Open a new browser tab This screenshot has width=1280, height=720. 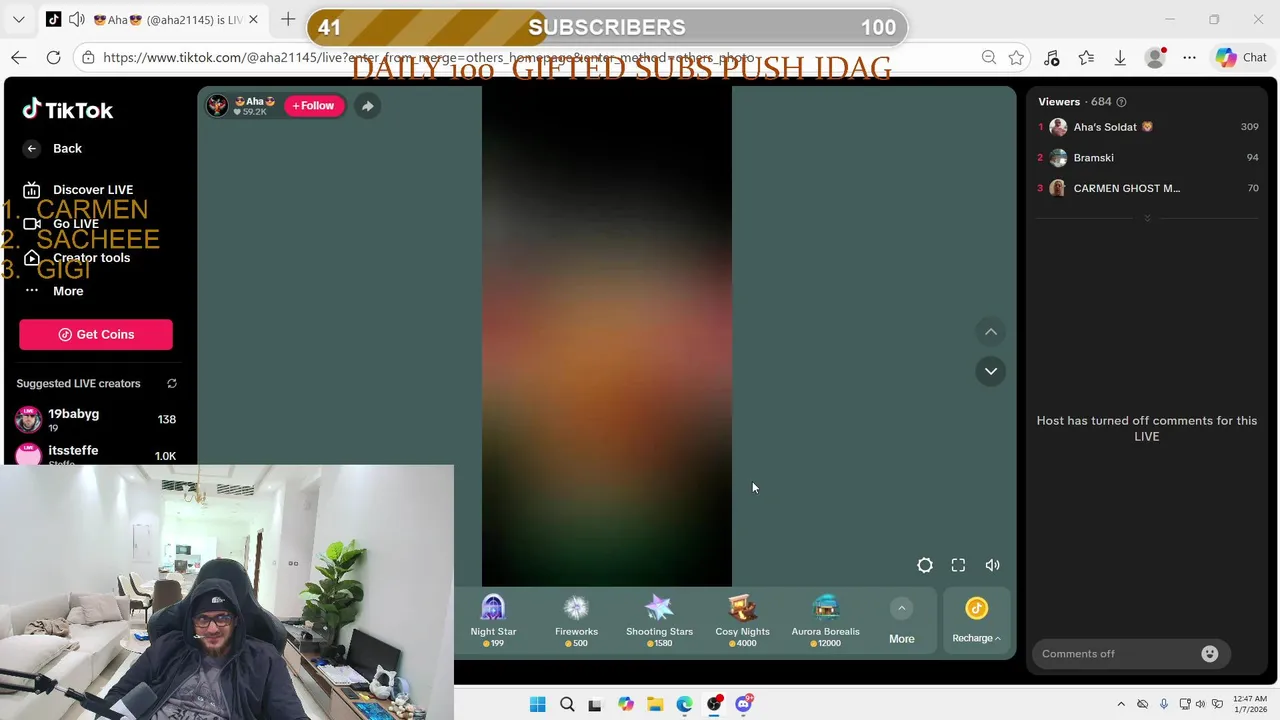tap(288, 20)
